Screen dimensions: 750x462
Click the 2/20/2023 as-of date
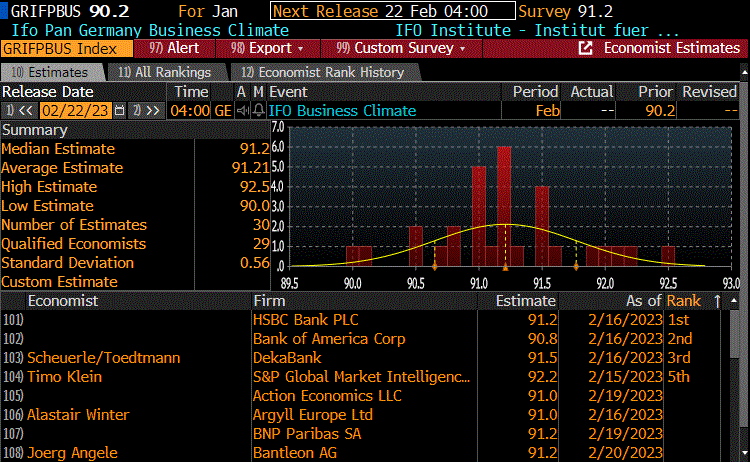pyautogui.click(x=625, y=452)
